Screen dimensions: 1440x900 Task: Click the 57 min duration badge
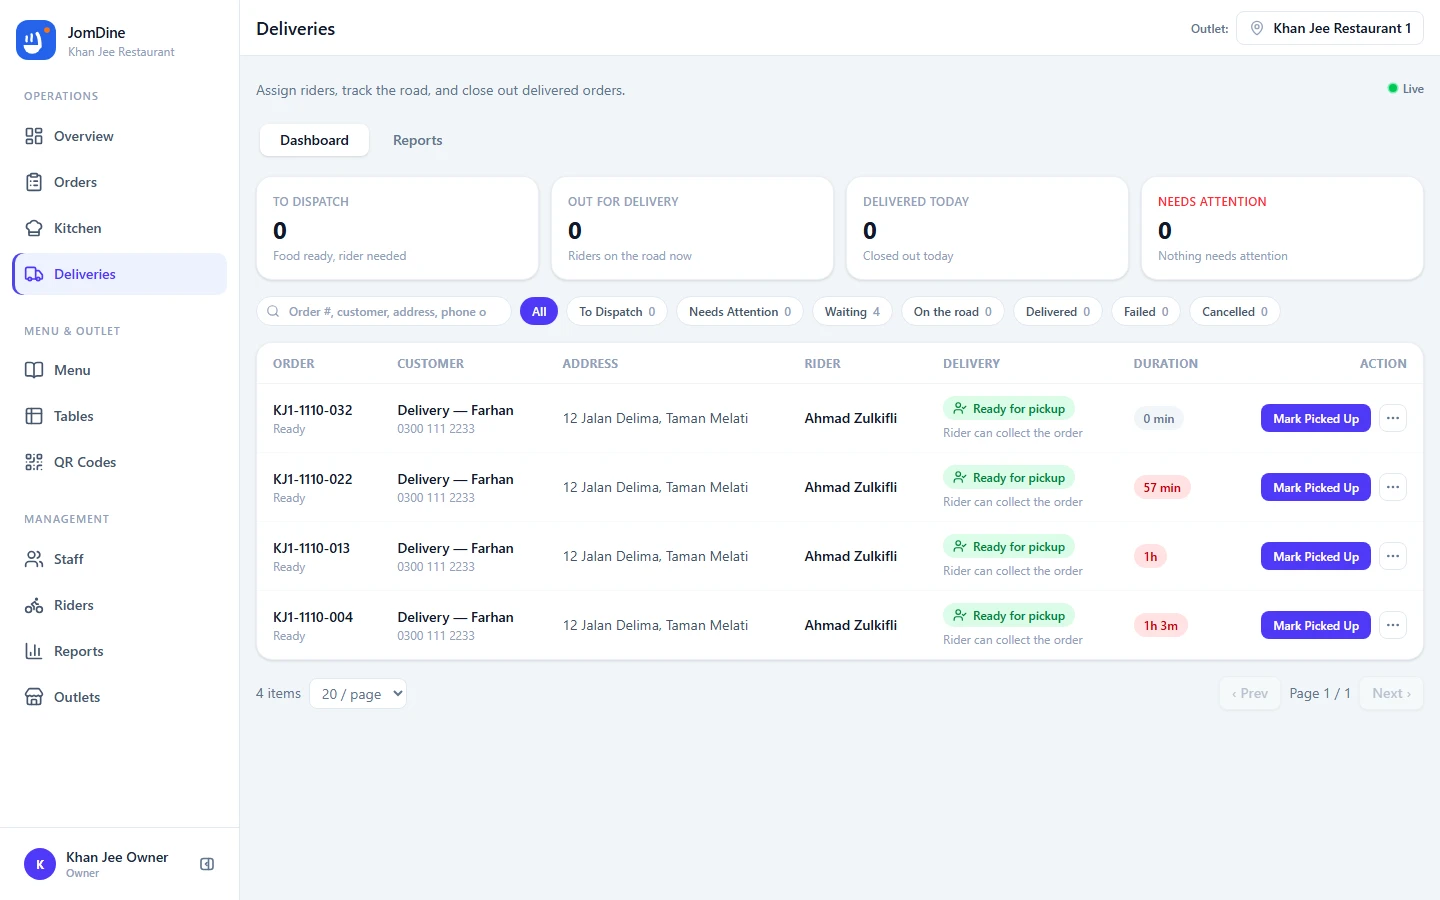(x=1162, y=487)
